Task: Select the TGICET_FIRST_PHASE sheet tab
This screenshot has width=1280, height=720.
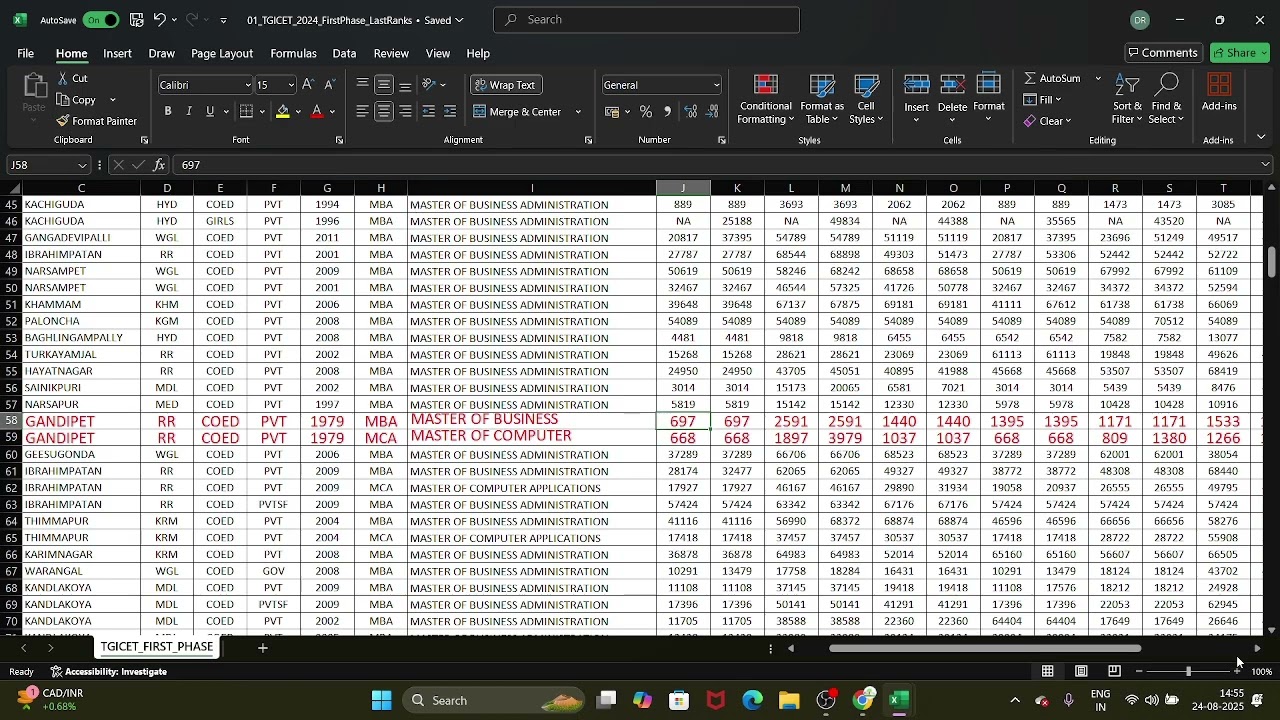Action: pos(157,647)
